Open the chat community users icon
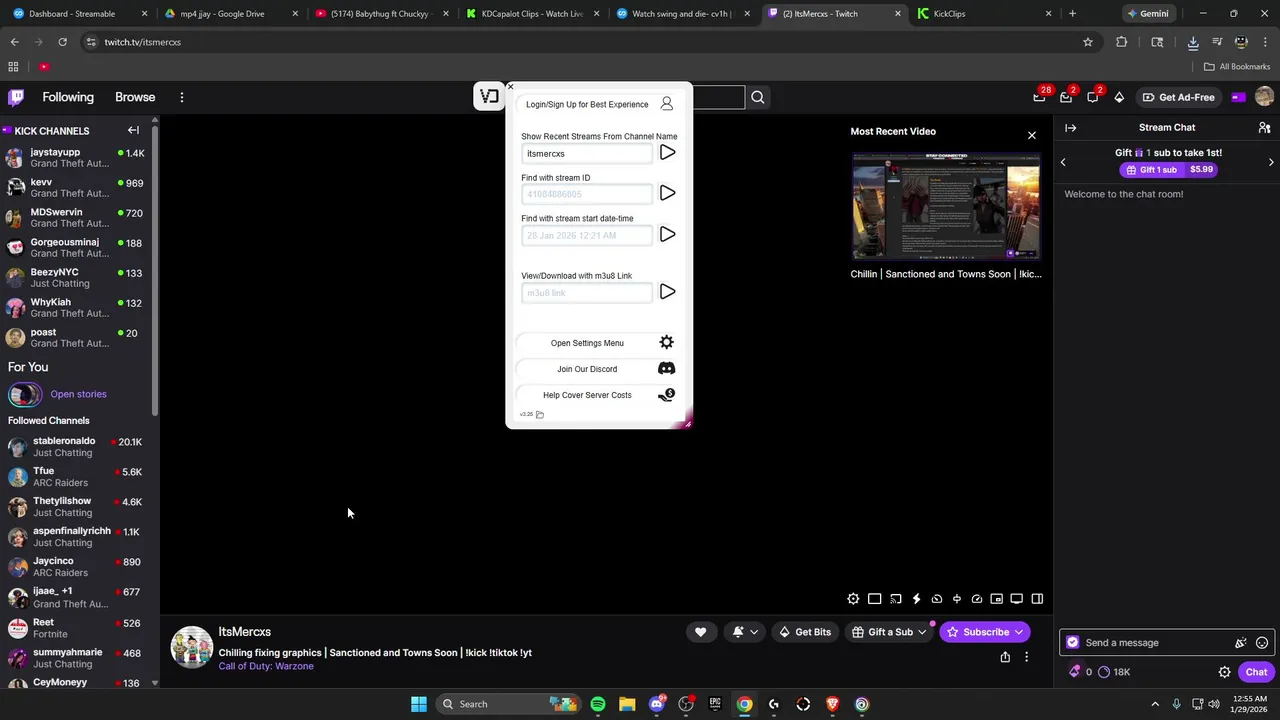This screenshot has height=720, width=1280. pos(1264,128)
